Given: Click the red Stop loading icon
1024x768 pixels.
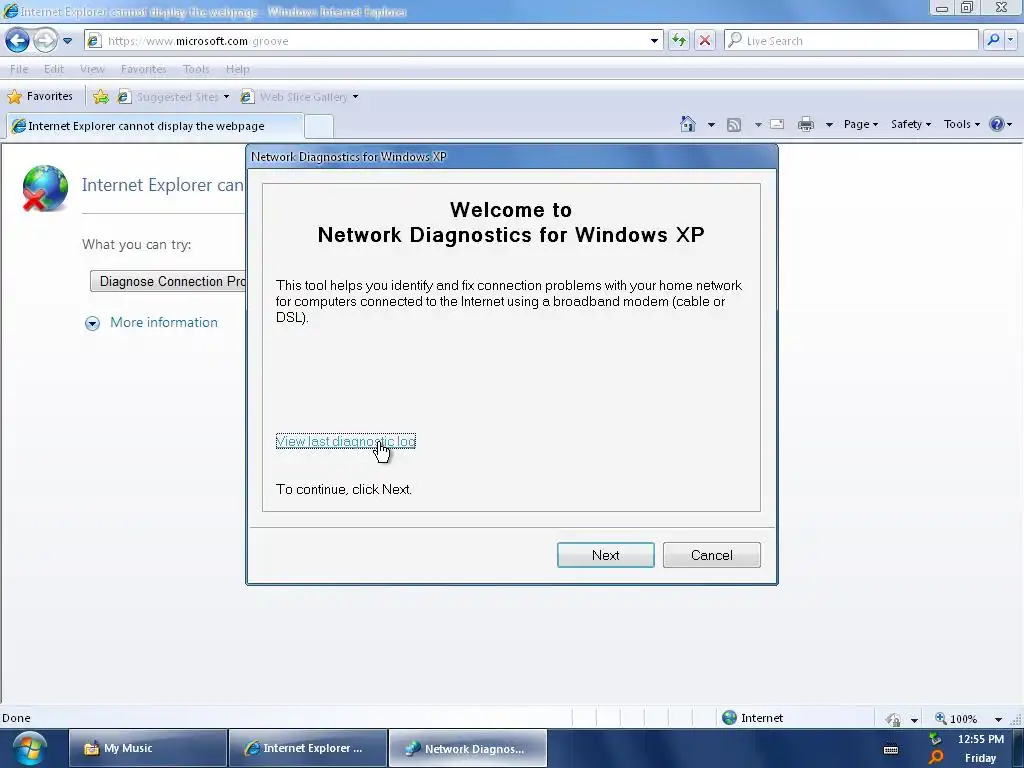Looking at the screenshot, I should pyautogui.click(x=705, y=40).
